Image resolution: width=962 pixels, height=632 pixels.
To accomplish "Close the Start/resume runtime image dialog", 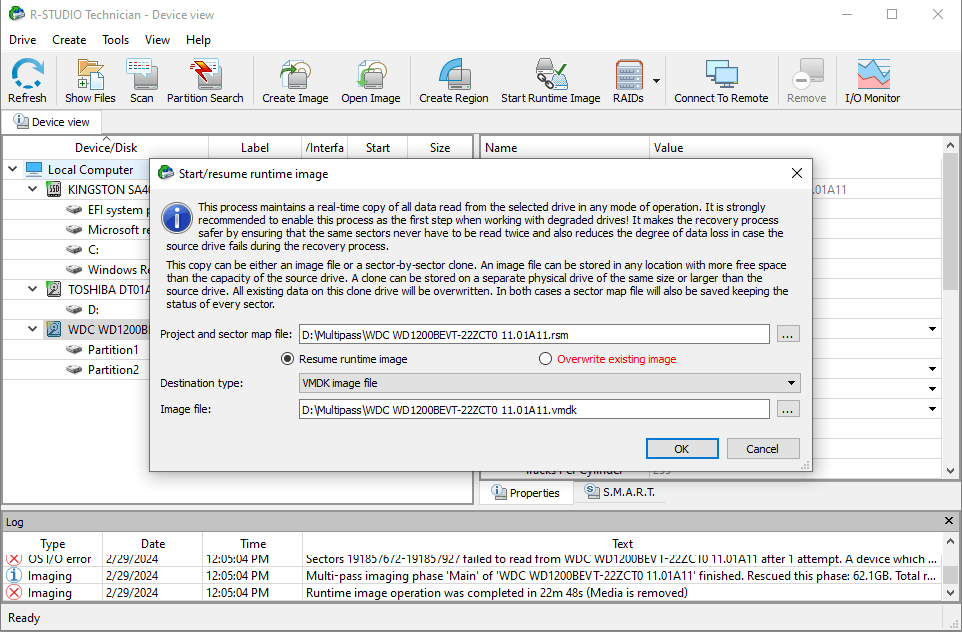I will [x=796, y=174].
